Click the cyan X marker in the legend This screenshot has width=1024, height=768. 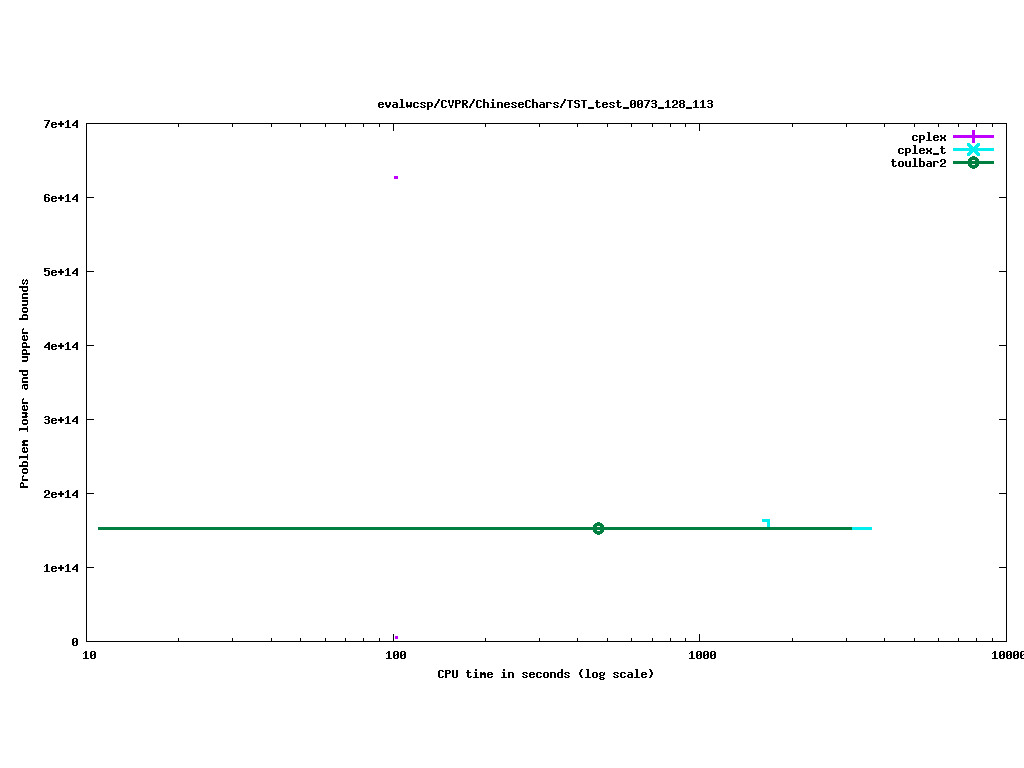(973, 150)
